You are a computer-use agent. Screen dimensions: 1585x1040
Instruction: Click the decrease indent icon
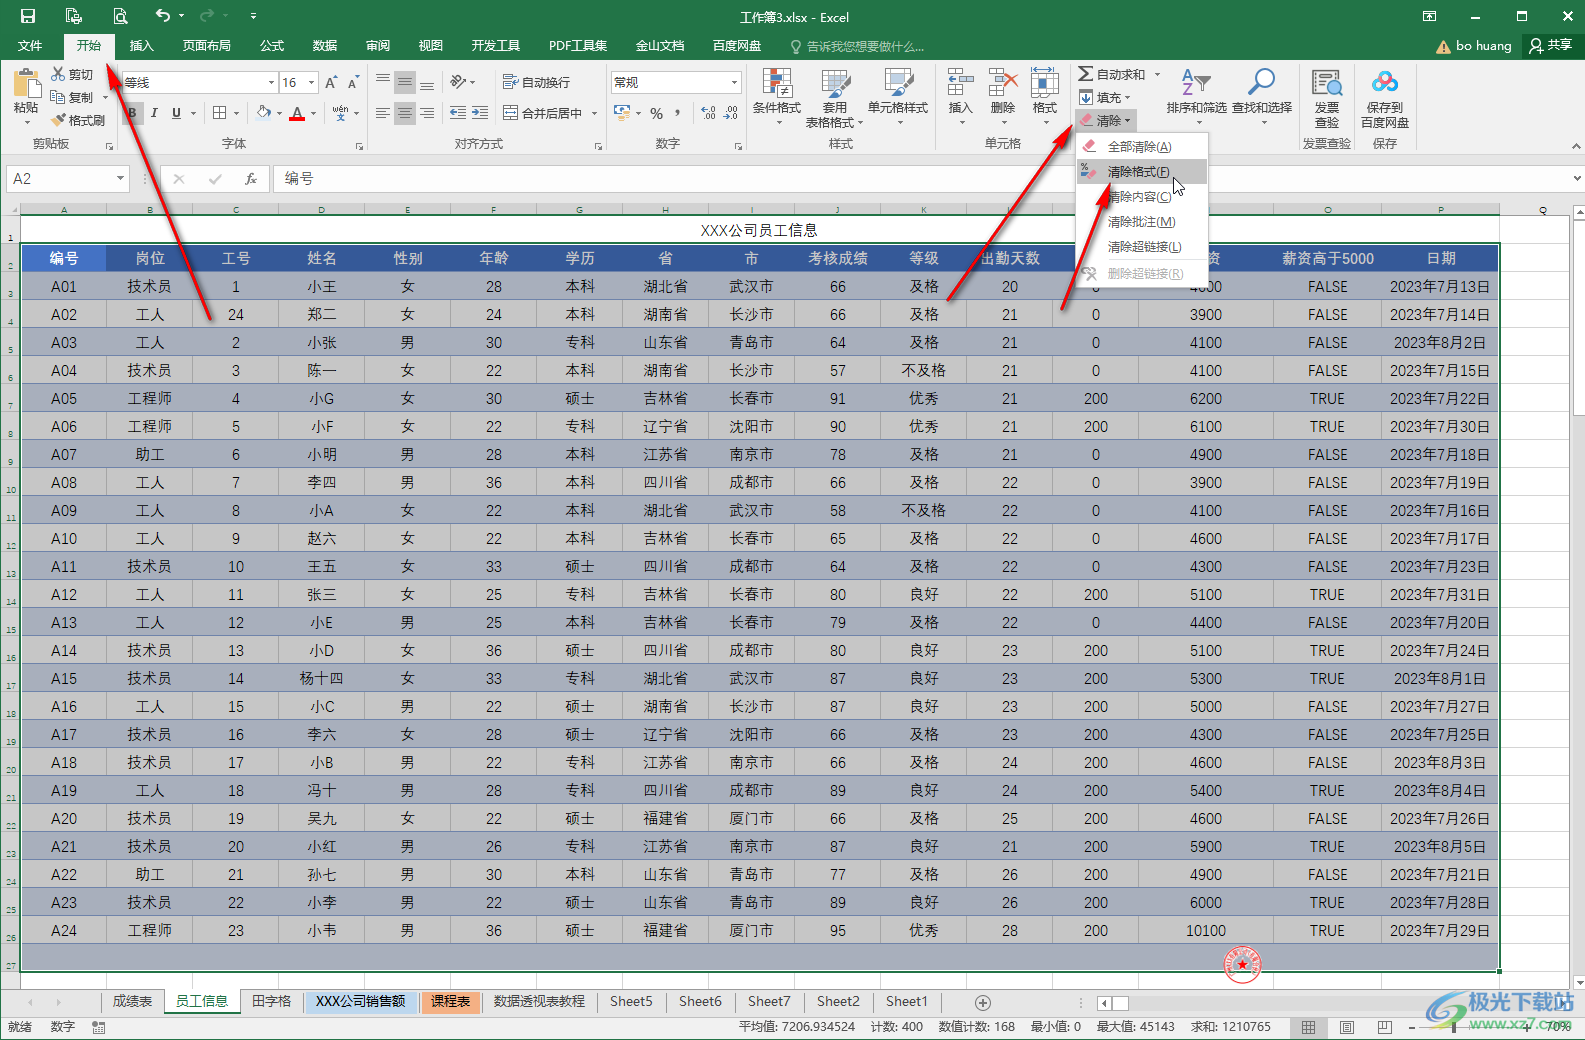coord(458,113)
